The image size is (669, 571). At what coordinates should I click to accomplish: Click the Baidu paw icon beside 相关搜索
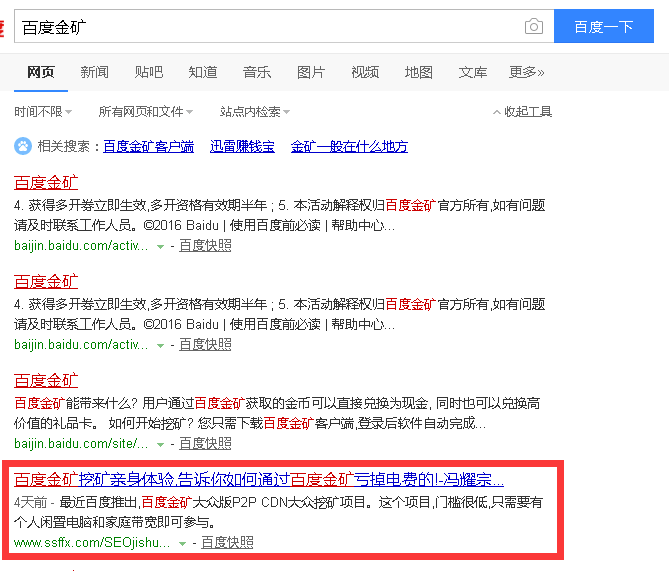pos(23,146)
